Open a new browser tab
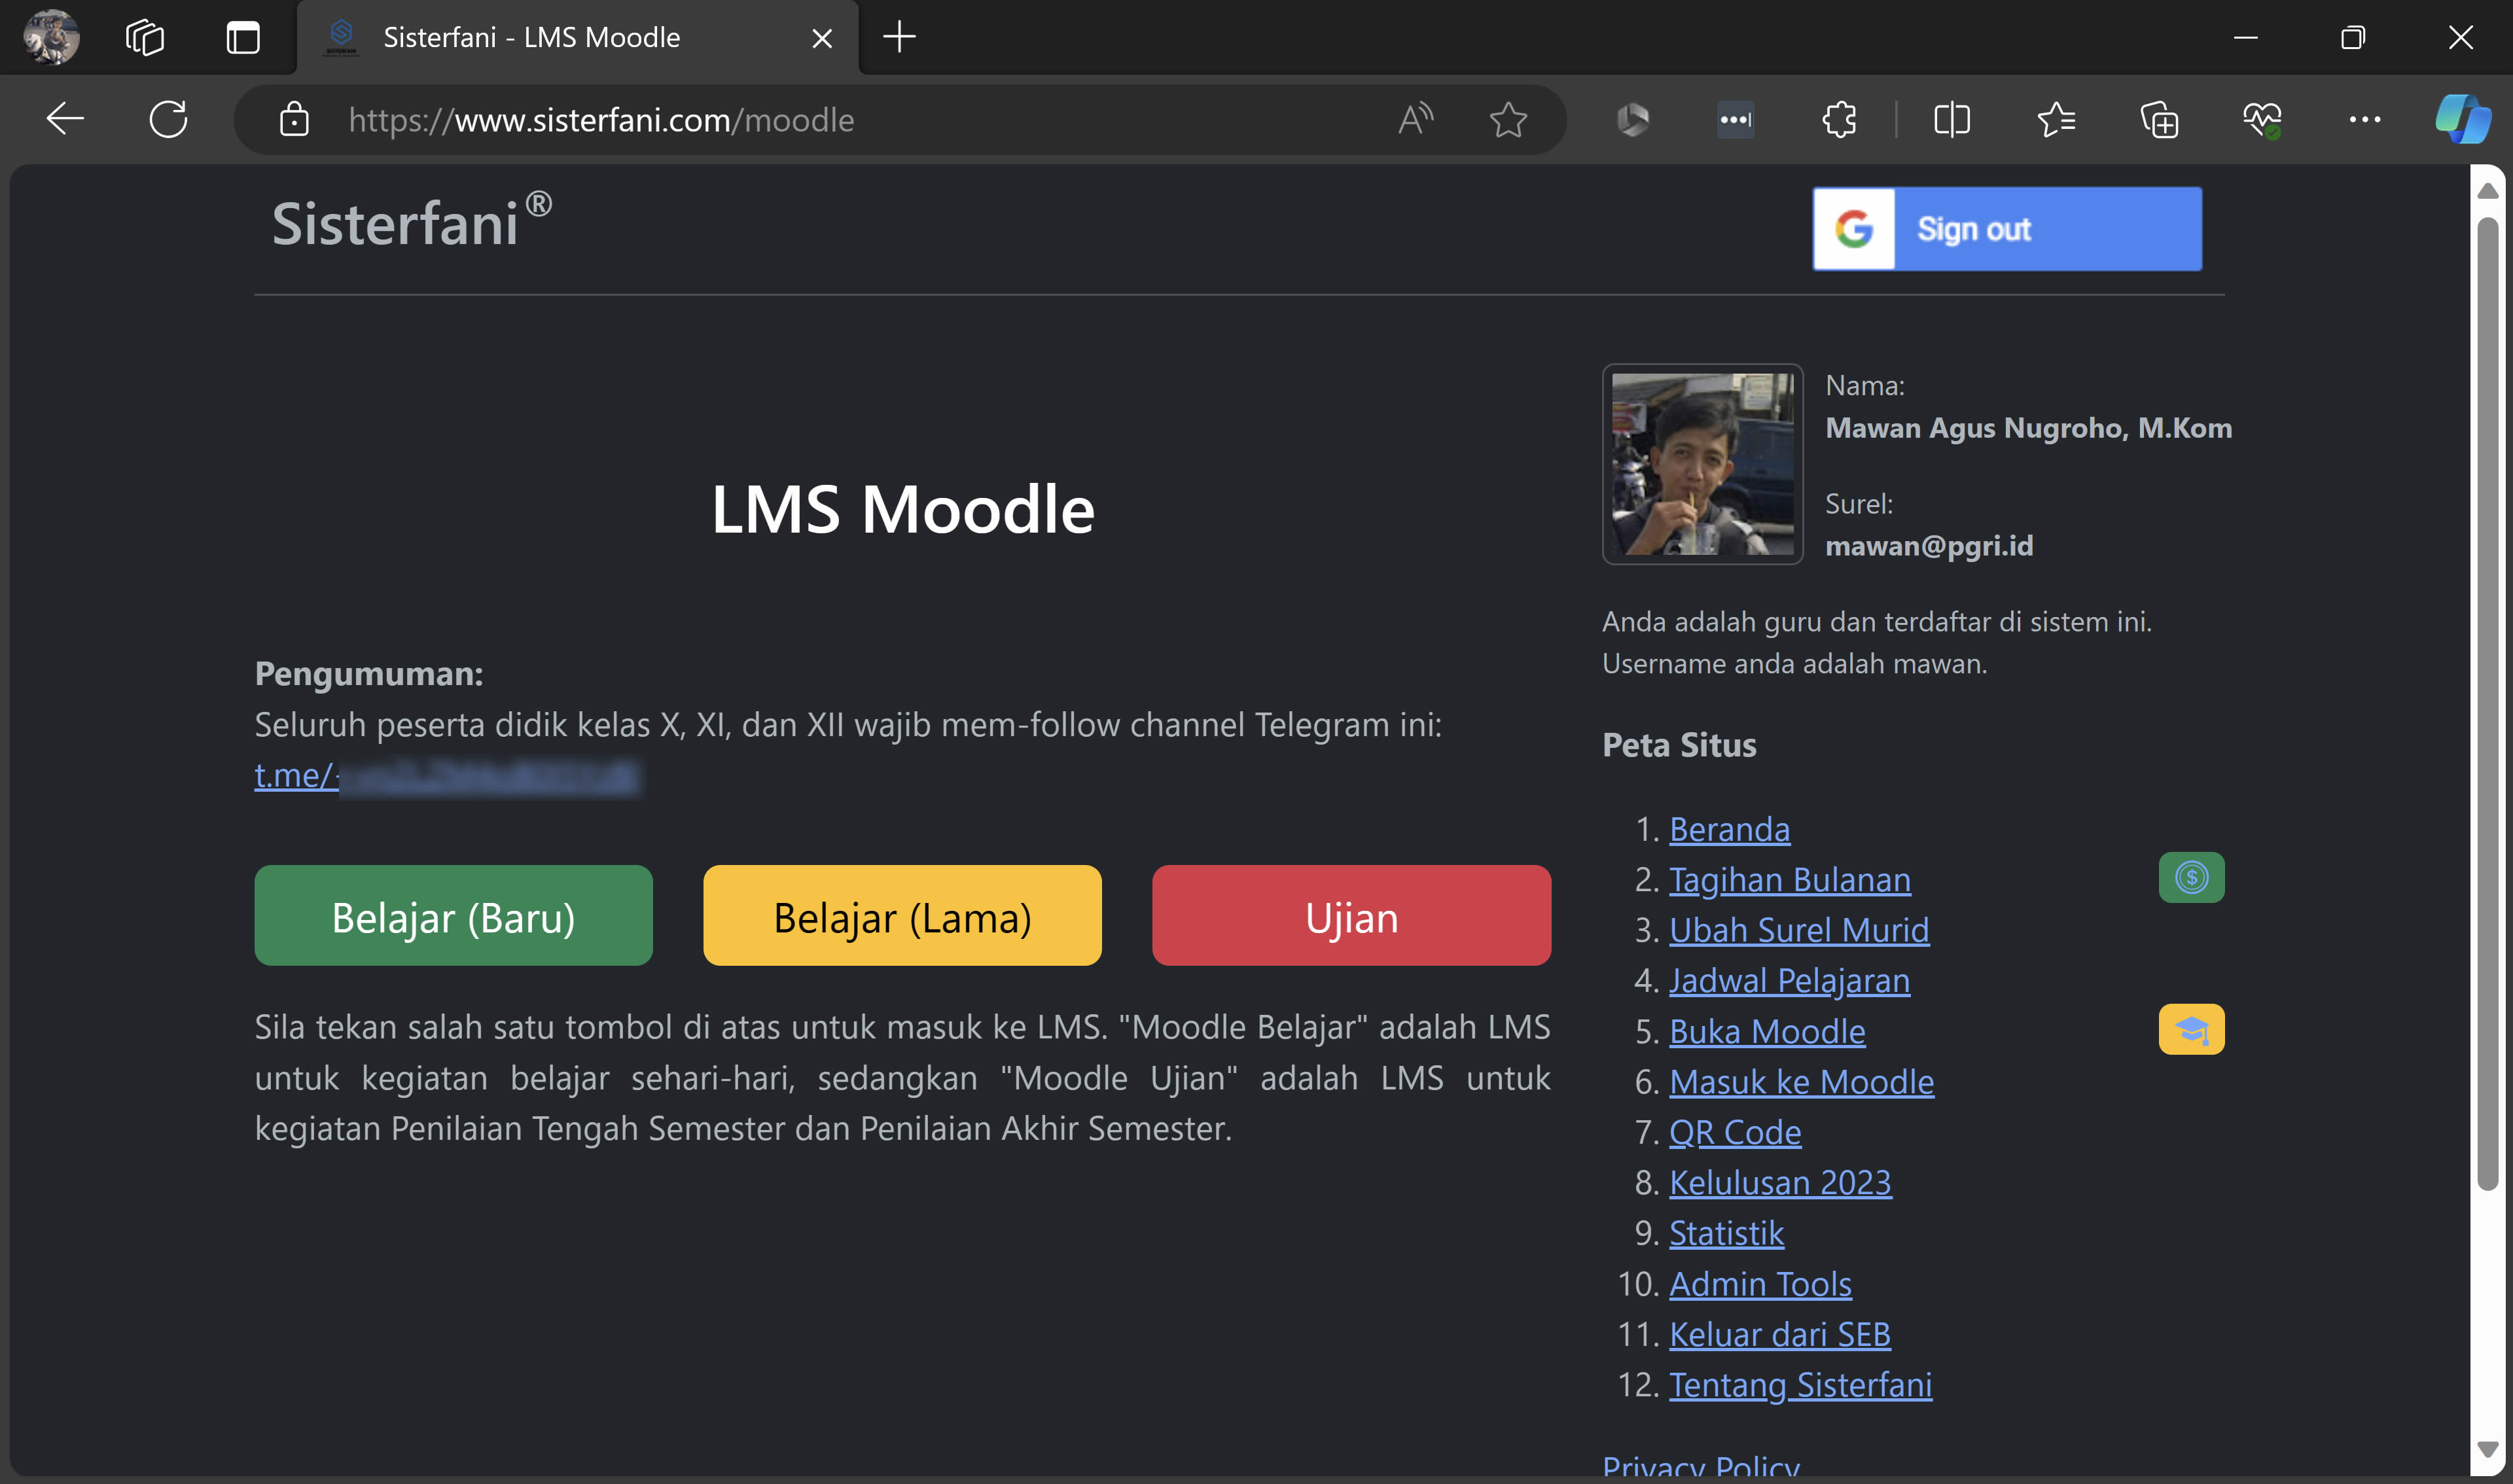 (899, 37)
